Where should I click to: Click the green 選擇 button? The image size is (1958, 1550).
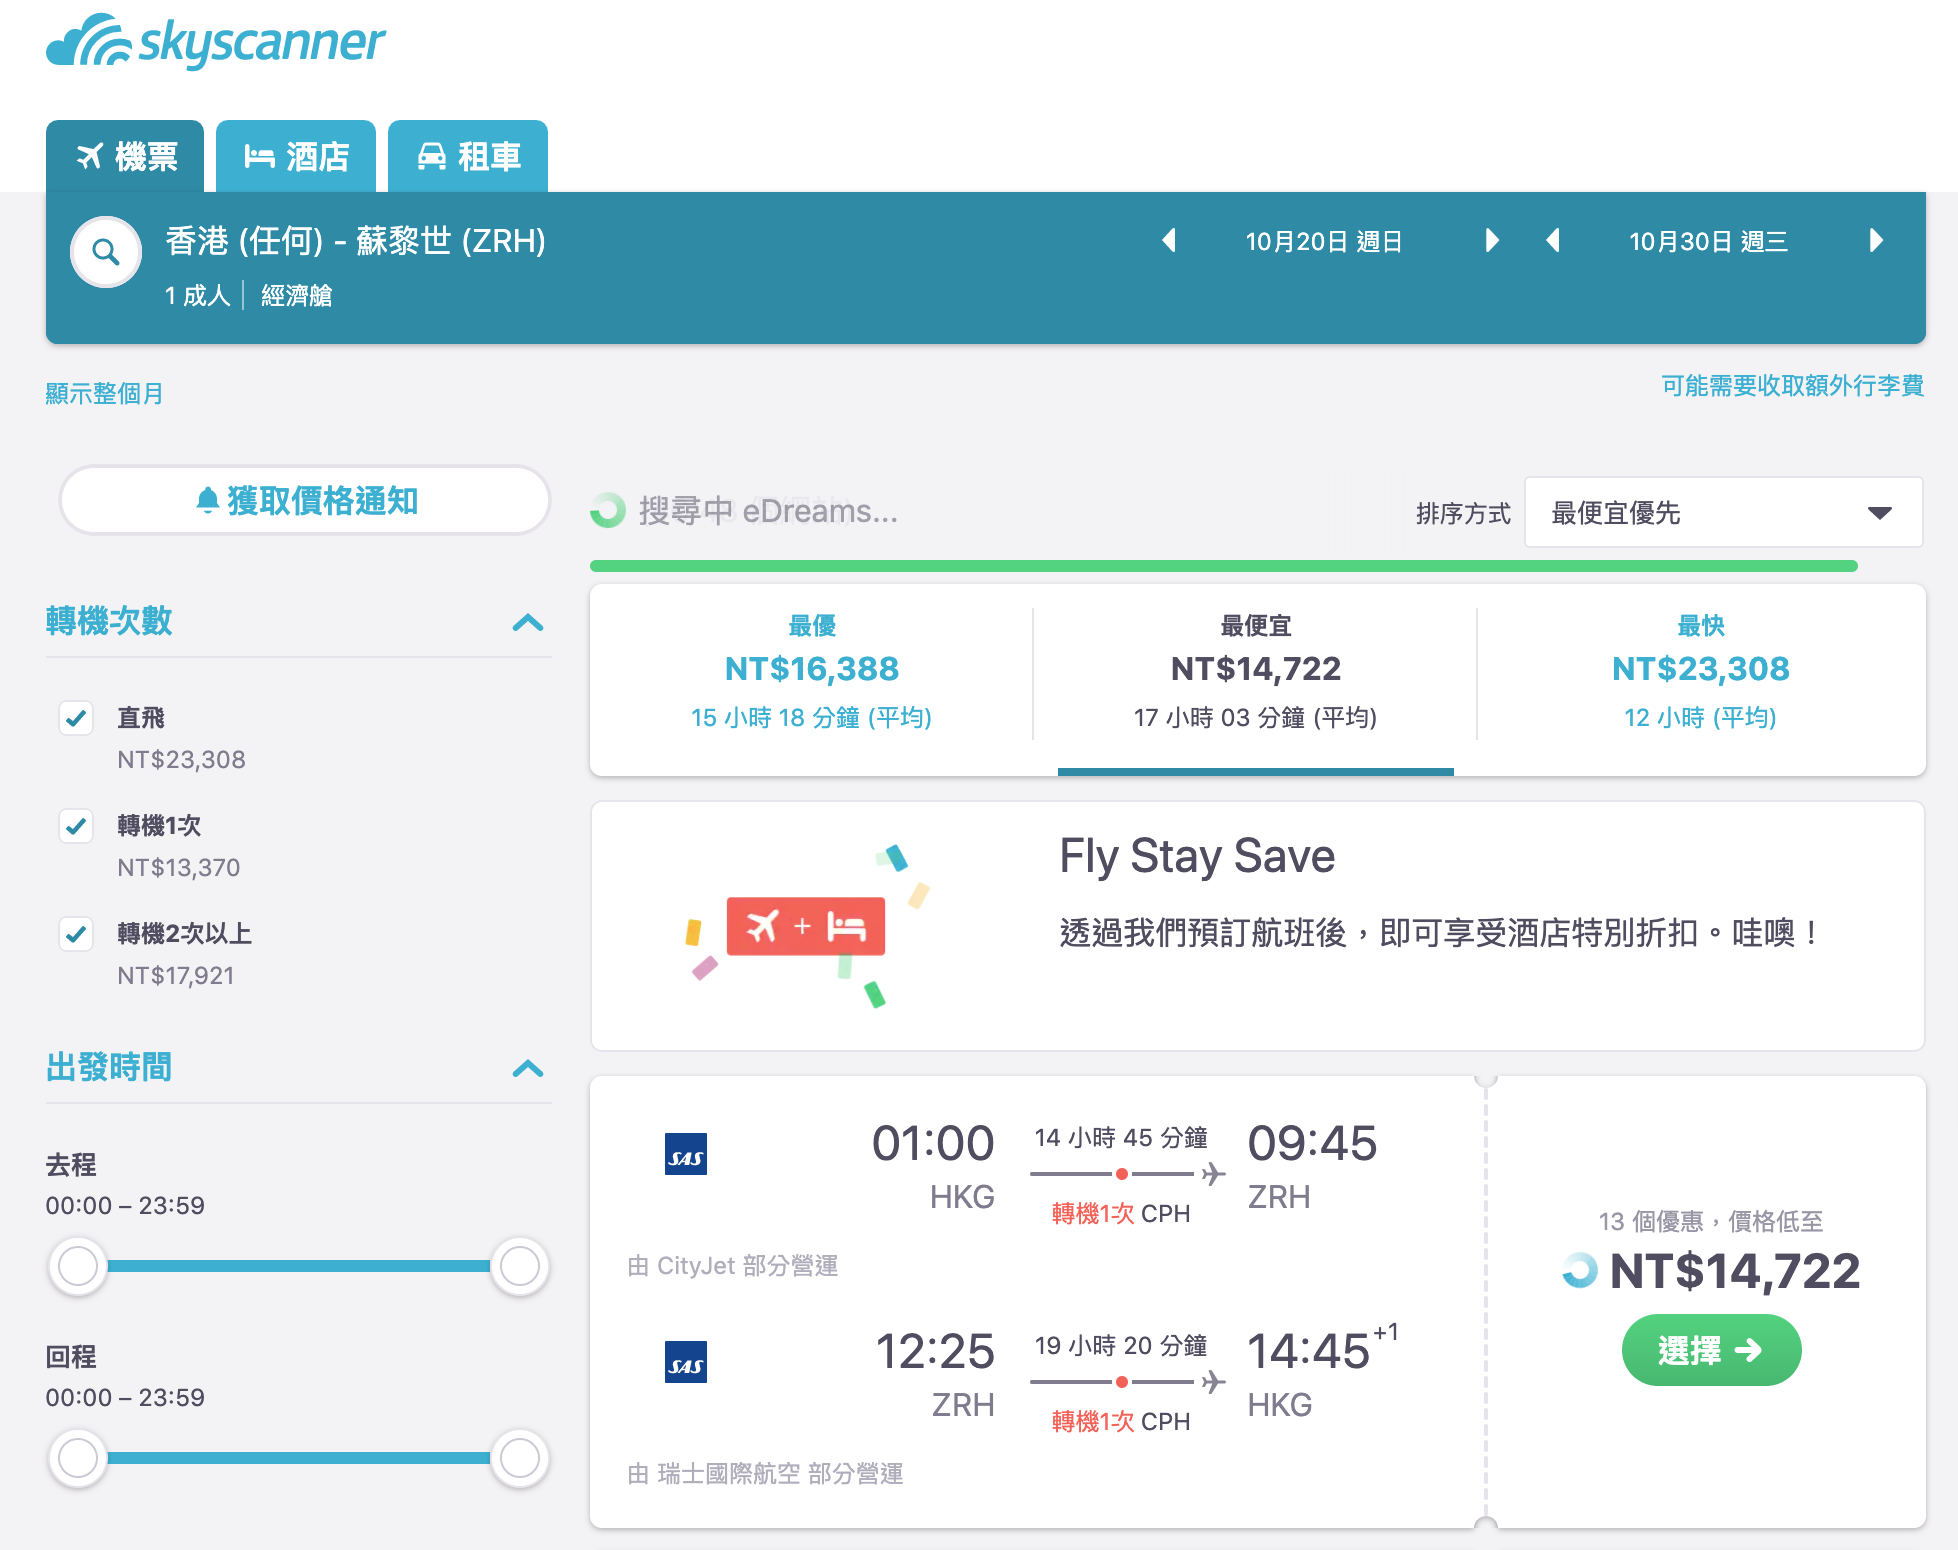tap(1710, 1350)
